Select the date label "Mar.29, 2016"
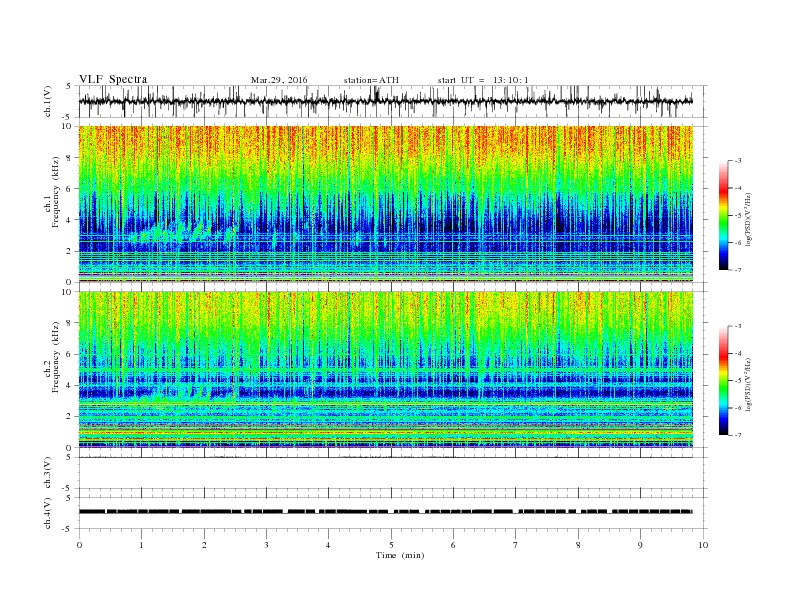The width and height of the screenshot is (792, 612). pos(279,80)
